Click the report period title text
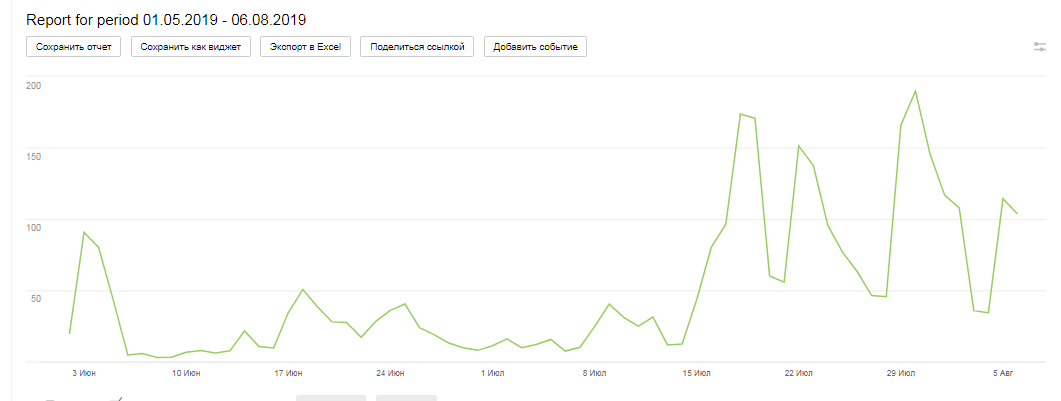Screen dimensions: 1061x401 point(166,19)
